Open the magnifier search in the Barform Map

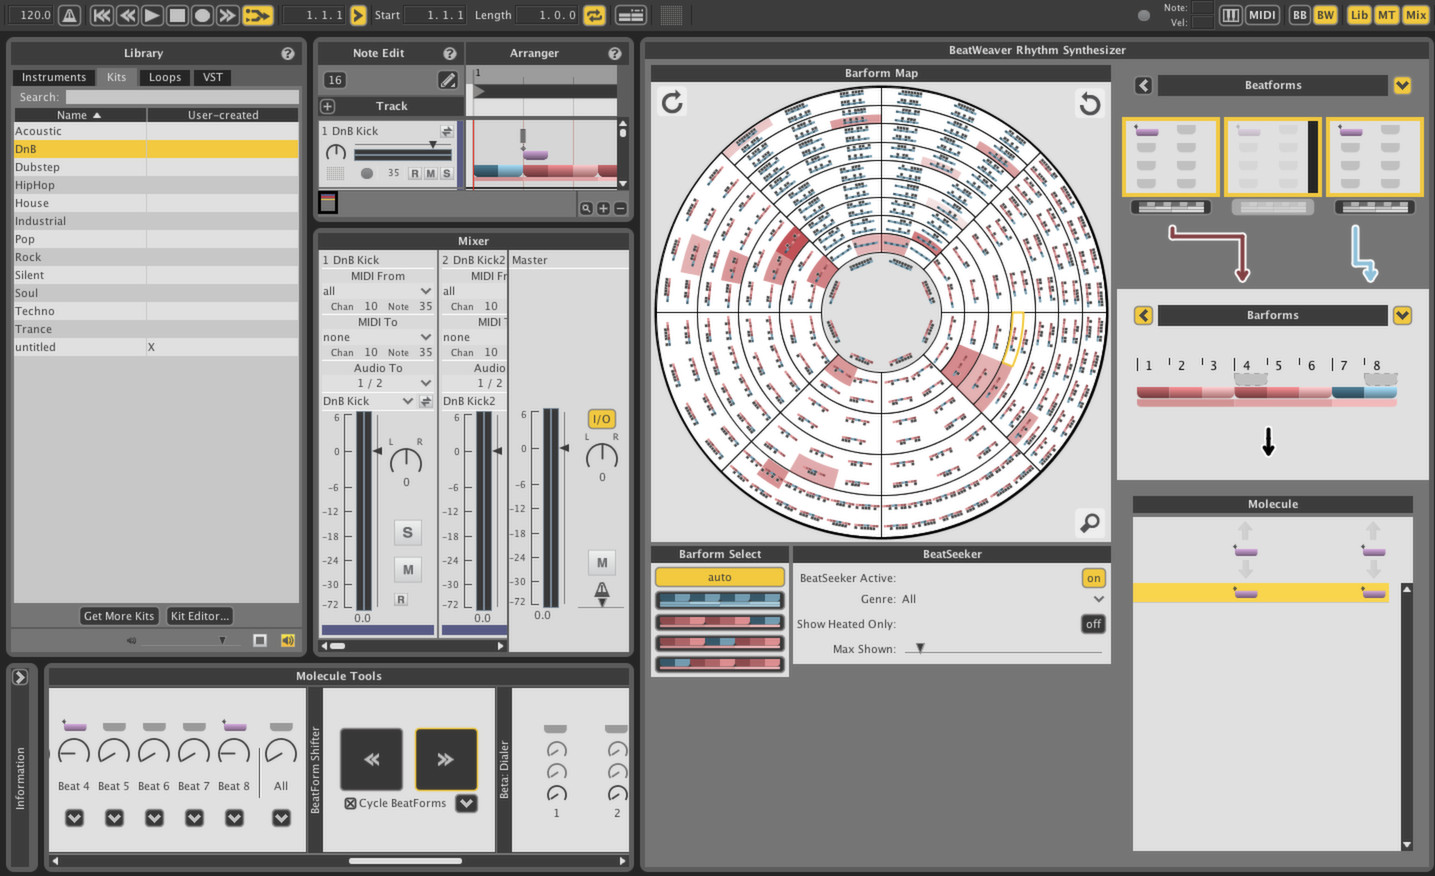pos(1089,523)
